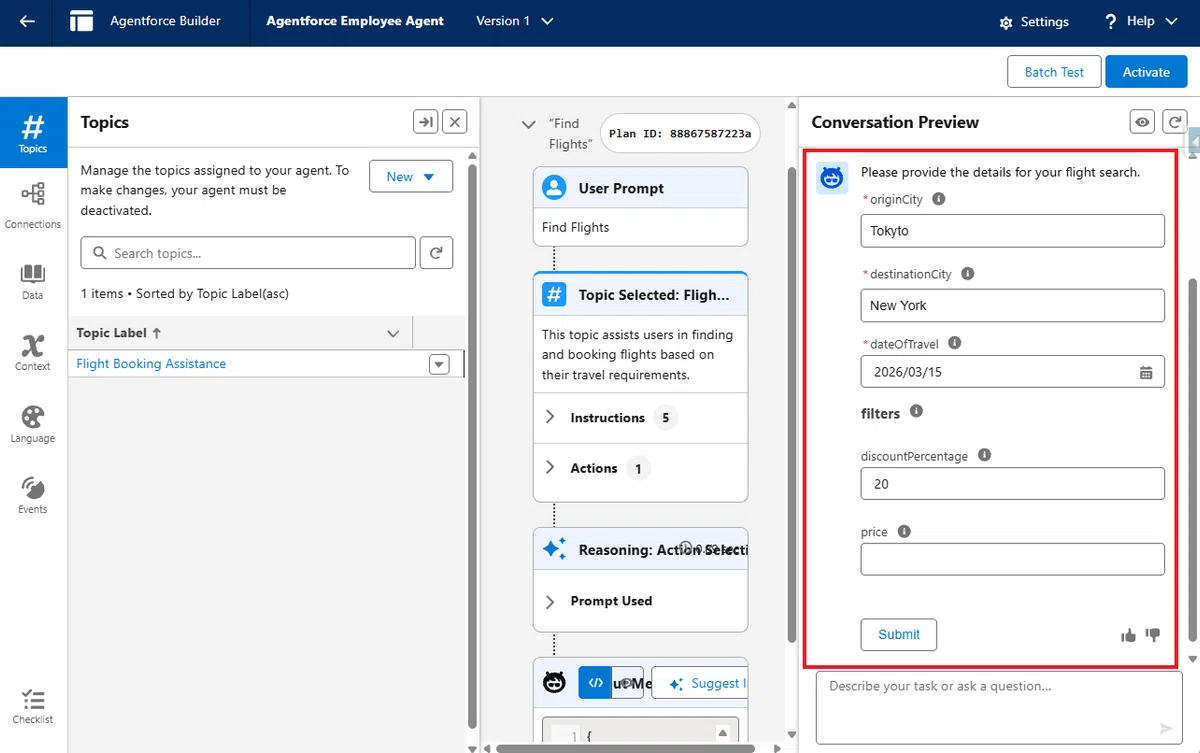Edit the destinationCity field New York
The height and width of the screenshot is (753, 1200).
point(1012,305)
